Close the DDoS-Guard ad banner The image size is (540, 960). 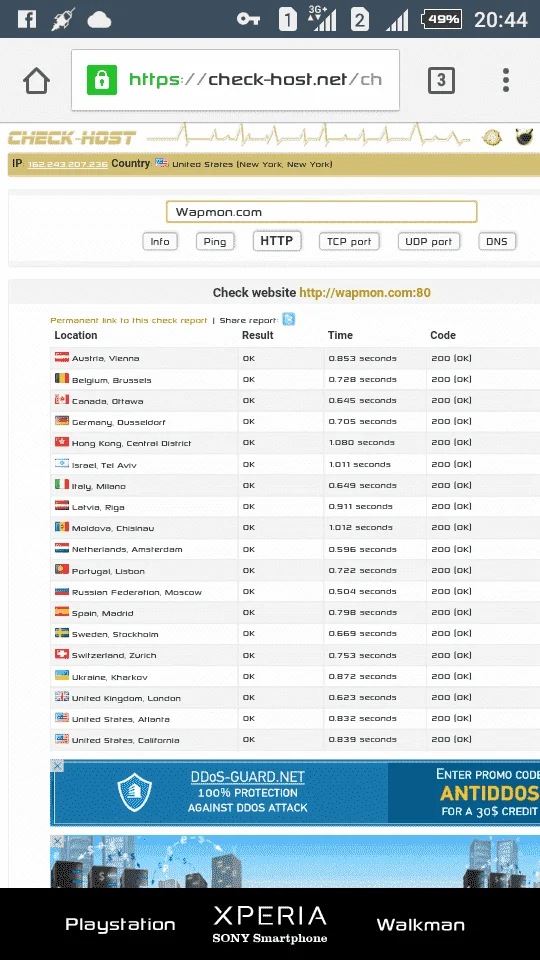pyautogui.click(x=56, y=766)
